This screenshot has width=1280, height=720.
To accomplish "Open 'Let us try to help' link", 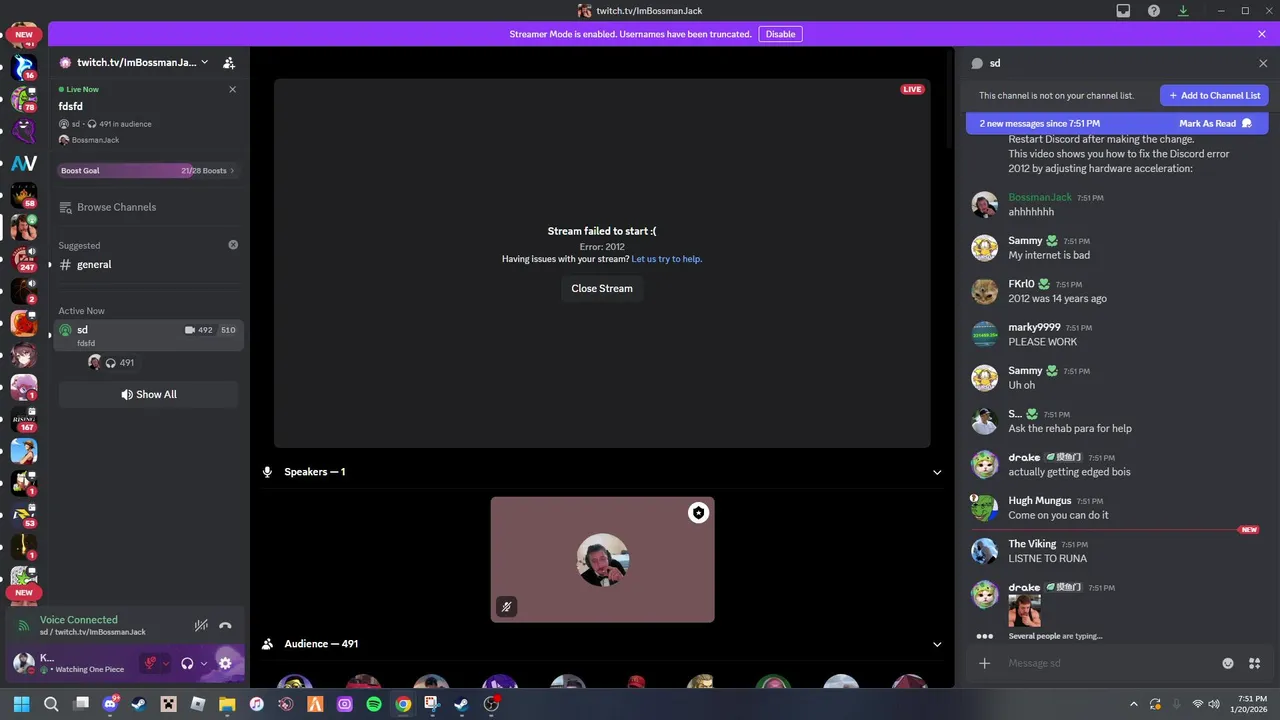I will (667, 259).
